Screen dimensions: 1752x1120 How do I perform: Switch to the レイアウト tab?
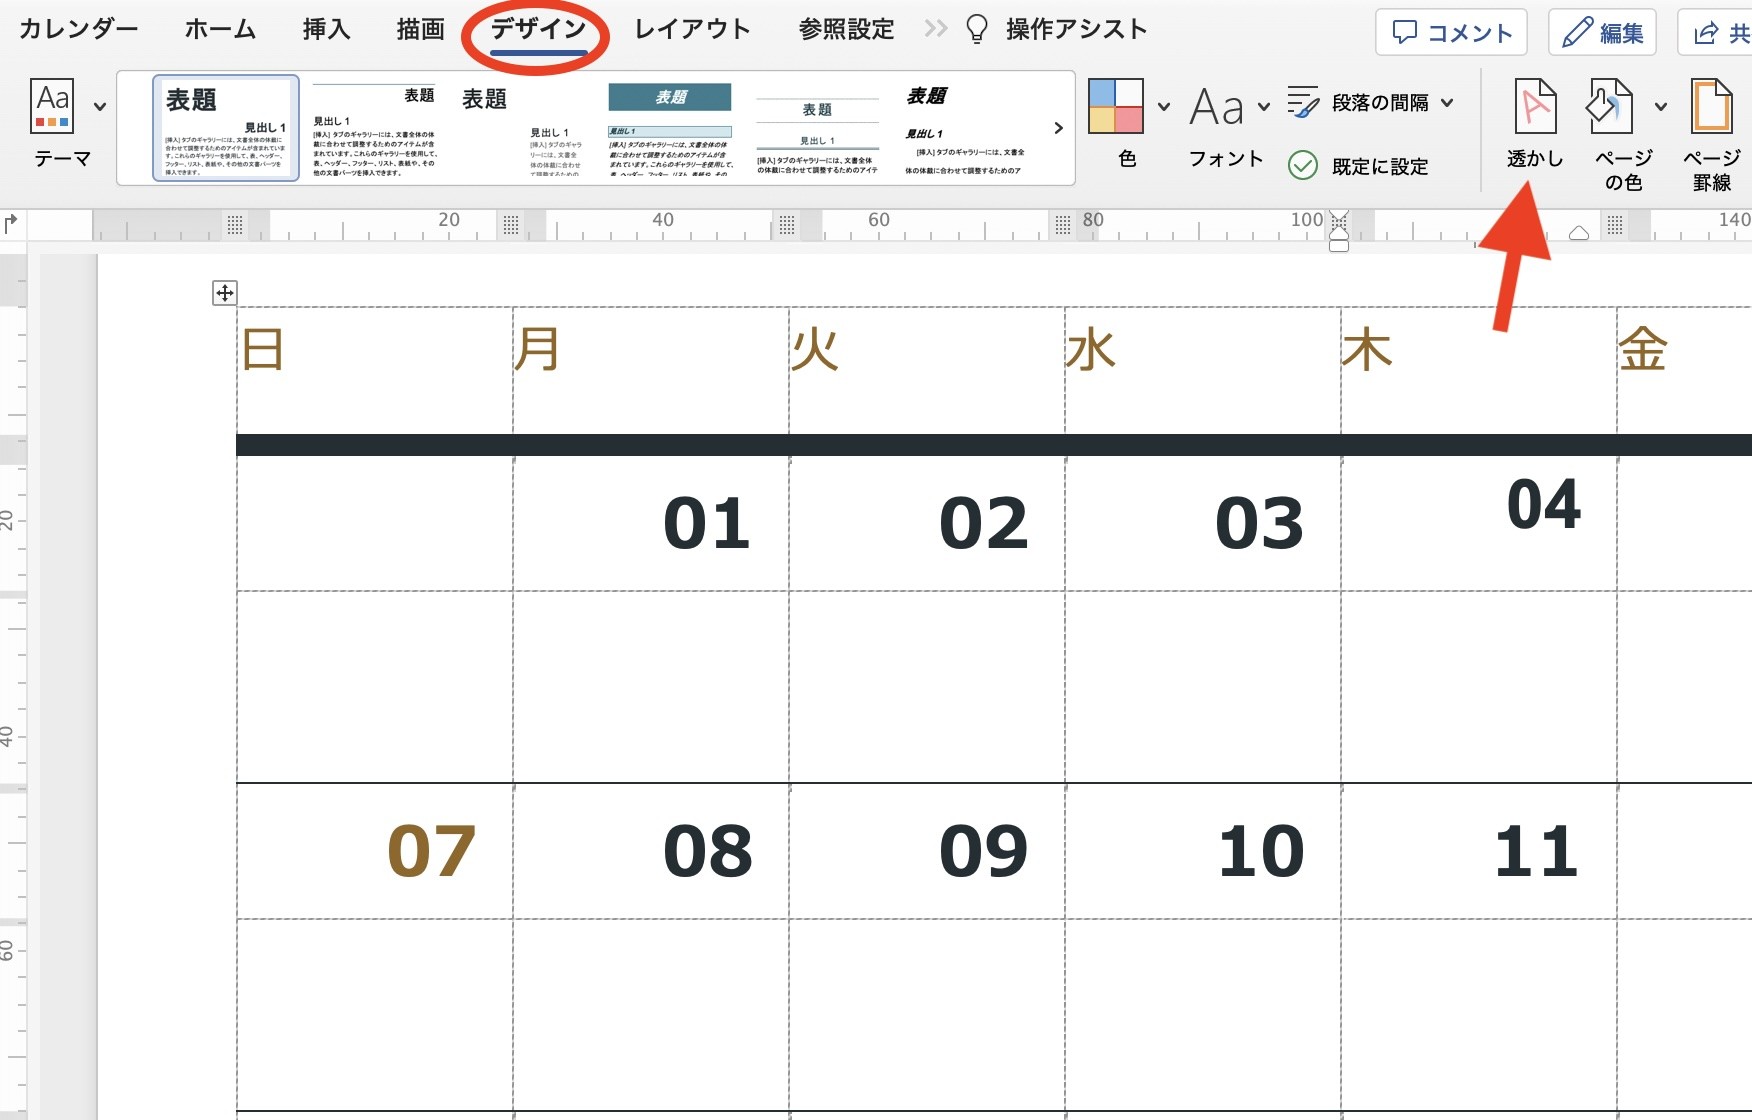pos(692,29)
